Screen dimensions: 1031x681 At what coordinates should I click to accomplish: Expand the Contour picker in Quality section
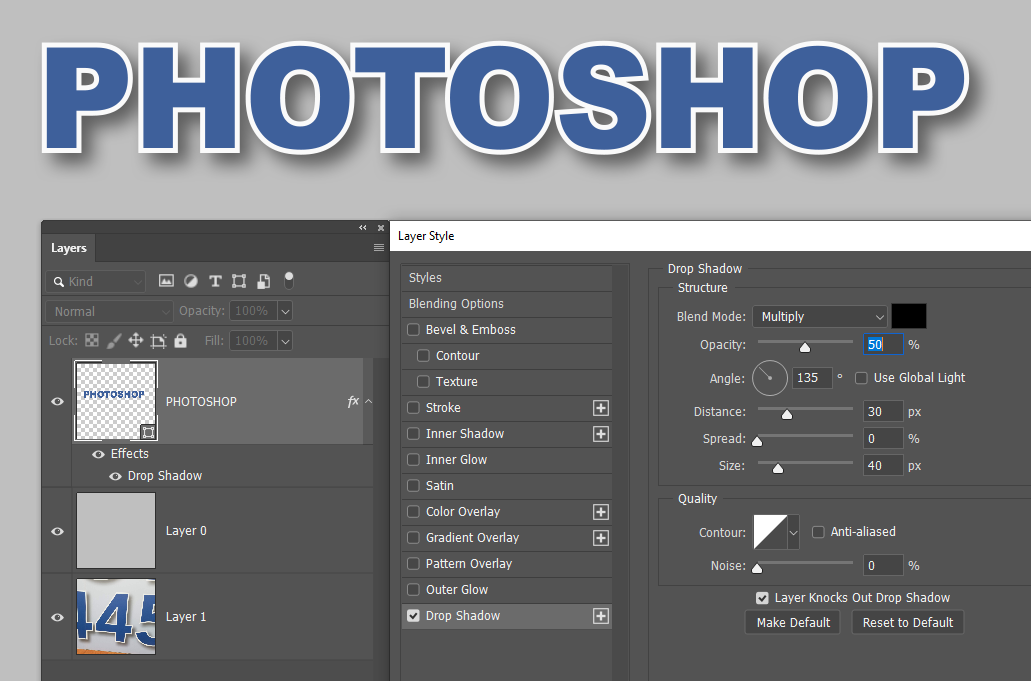795,531
